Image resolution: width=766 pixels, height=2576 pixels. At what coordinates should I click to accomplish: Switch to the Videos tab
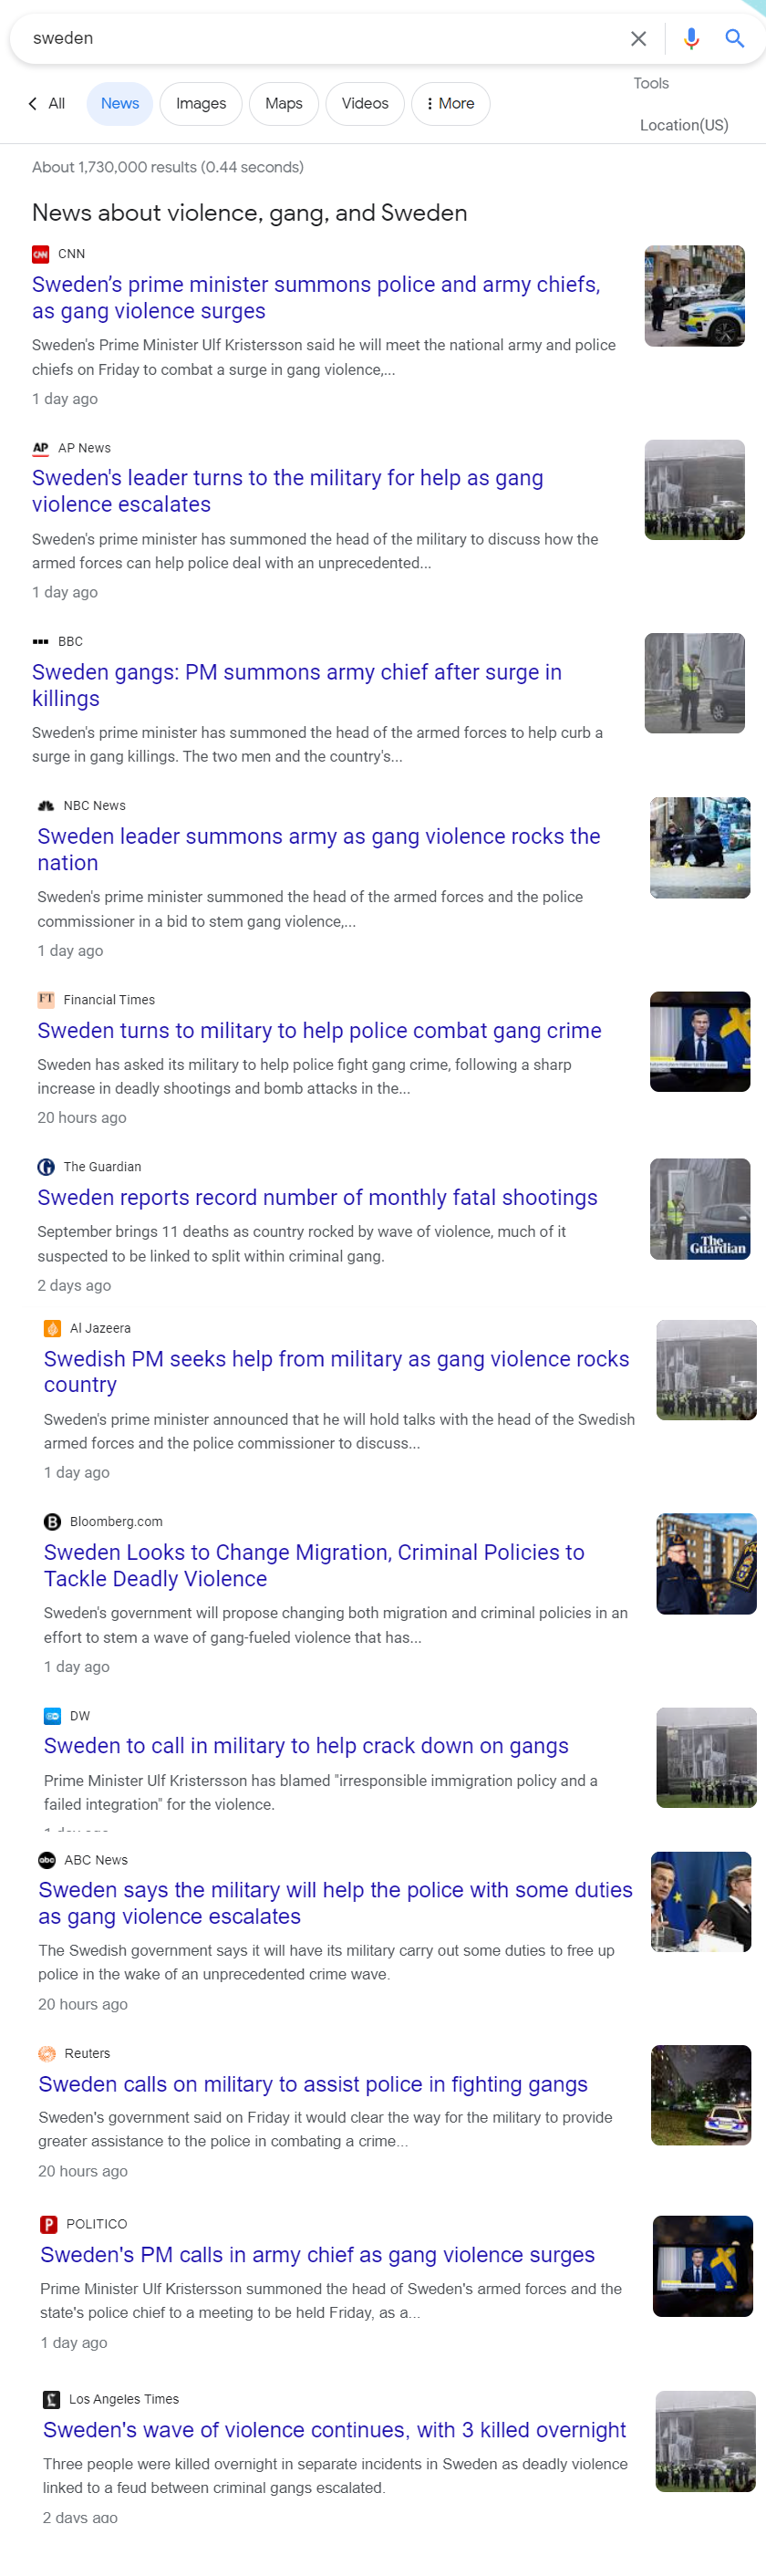coord(365,103)
